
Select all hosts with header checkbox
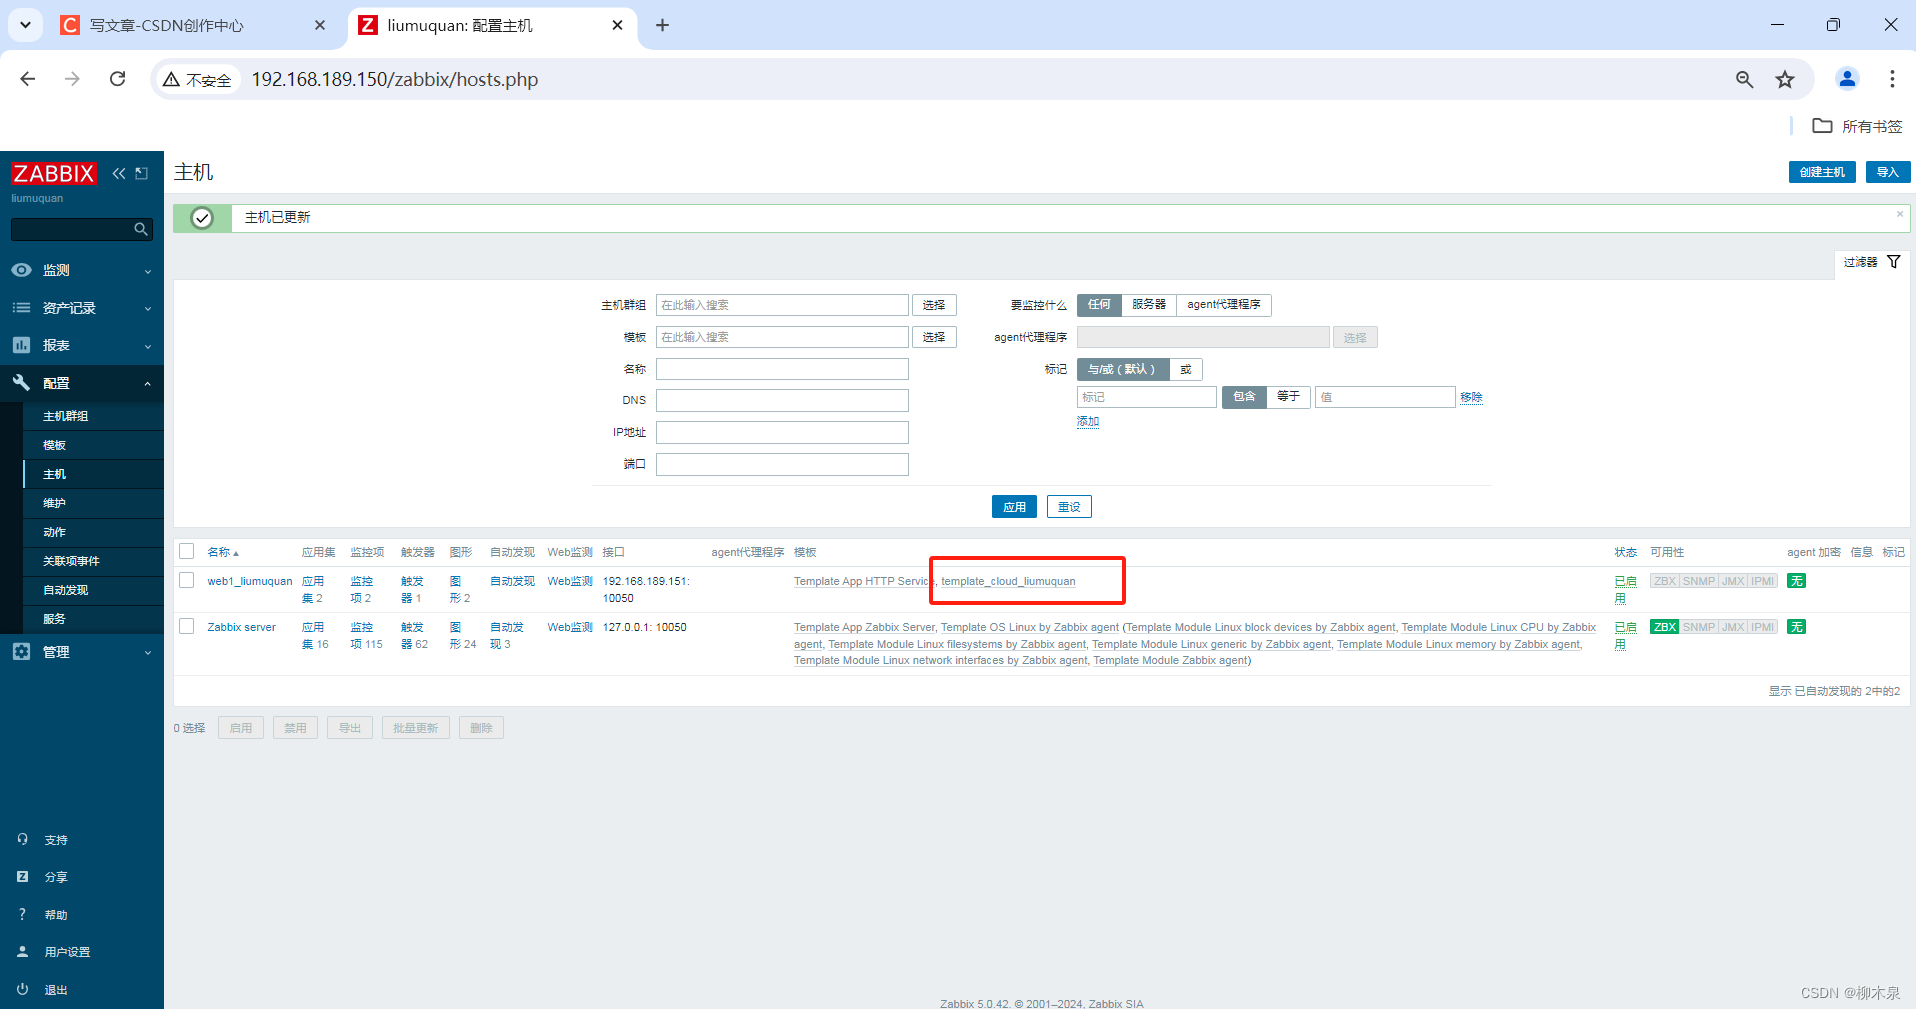[187, 551]
